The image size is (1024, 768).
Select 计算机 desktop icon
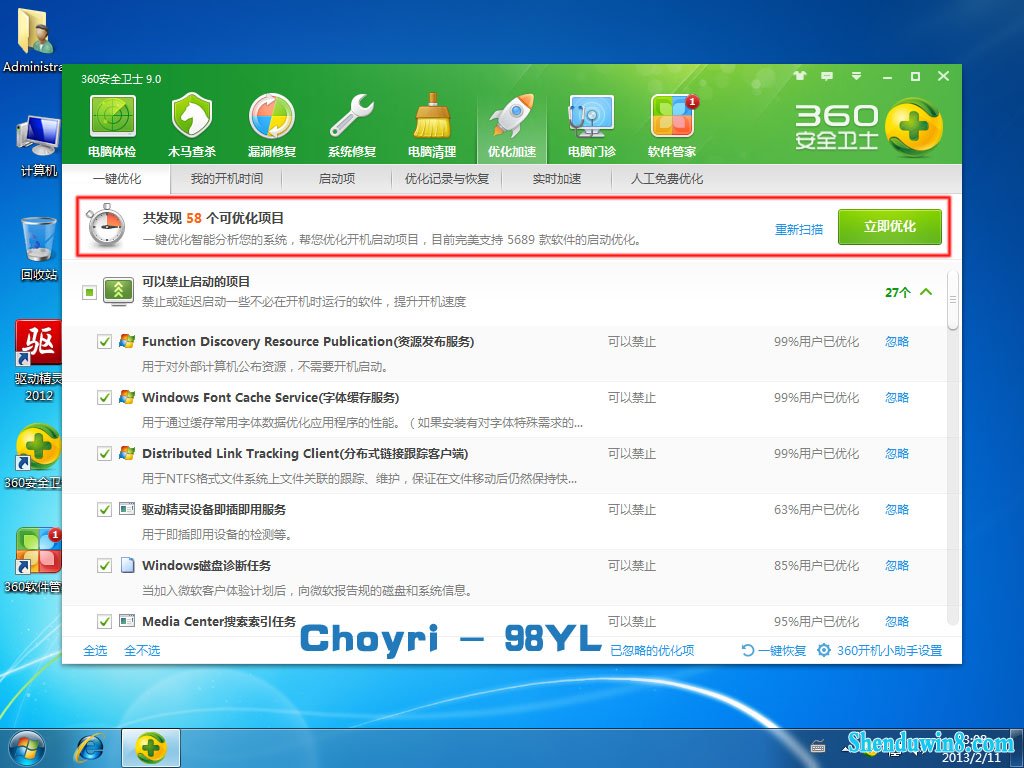pyautogui.click(x=38, y=146)
